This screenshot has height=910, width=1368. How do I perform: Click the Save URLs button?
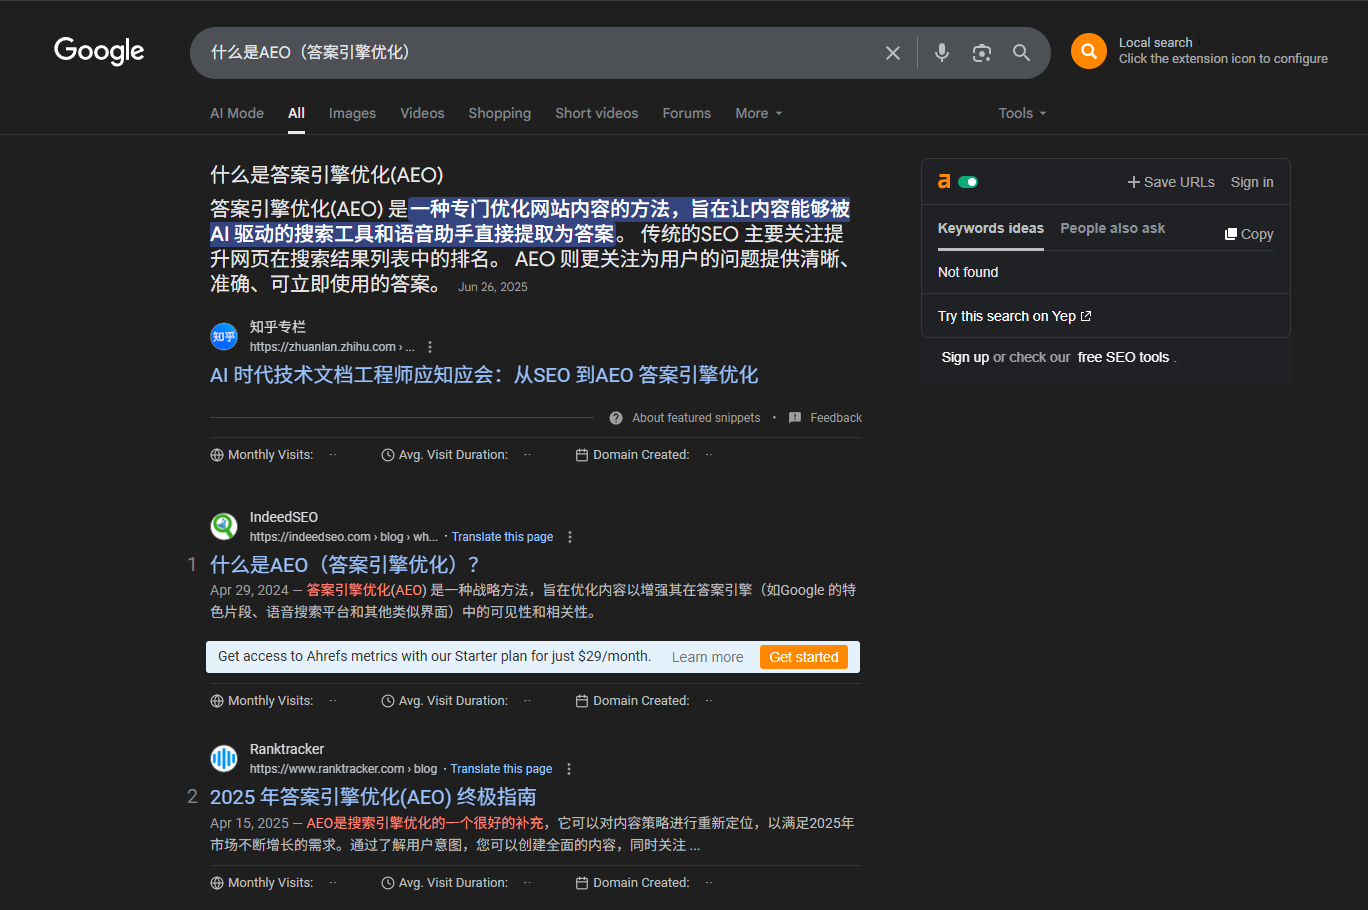(1171, 182)
